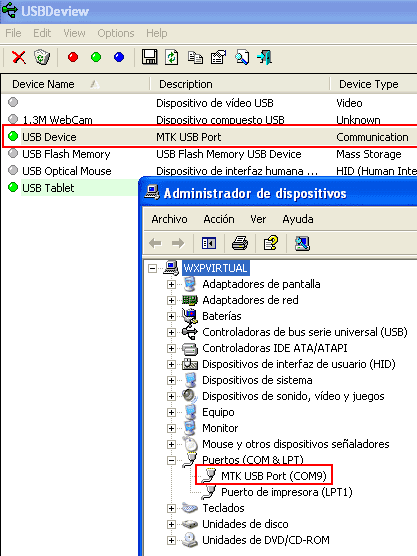Viewport: 417px width, 556px height.
Task: Click the green dot enable devices icon
Action: [96, 57]
